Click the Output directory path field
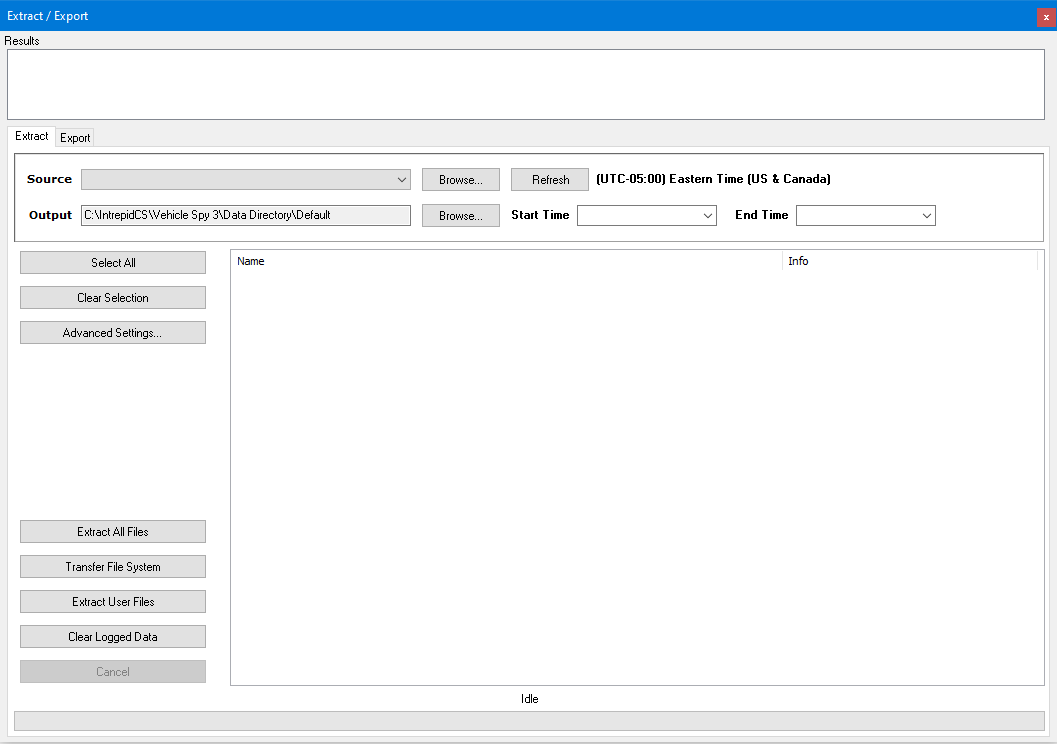Viewport: 1057px width, 744px height. (x=245, y=216)
